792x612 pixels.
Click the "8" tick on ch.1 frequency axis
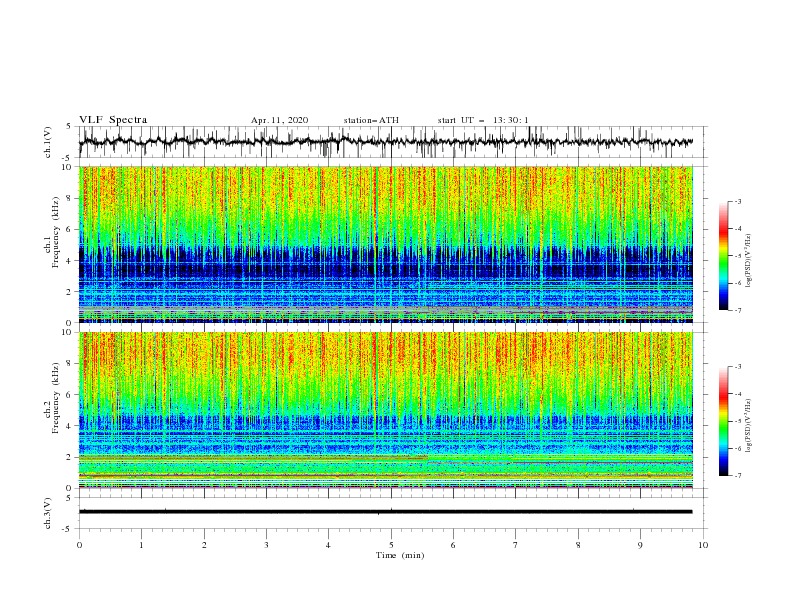pyautogui.click(x=70, y=198)
